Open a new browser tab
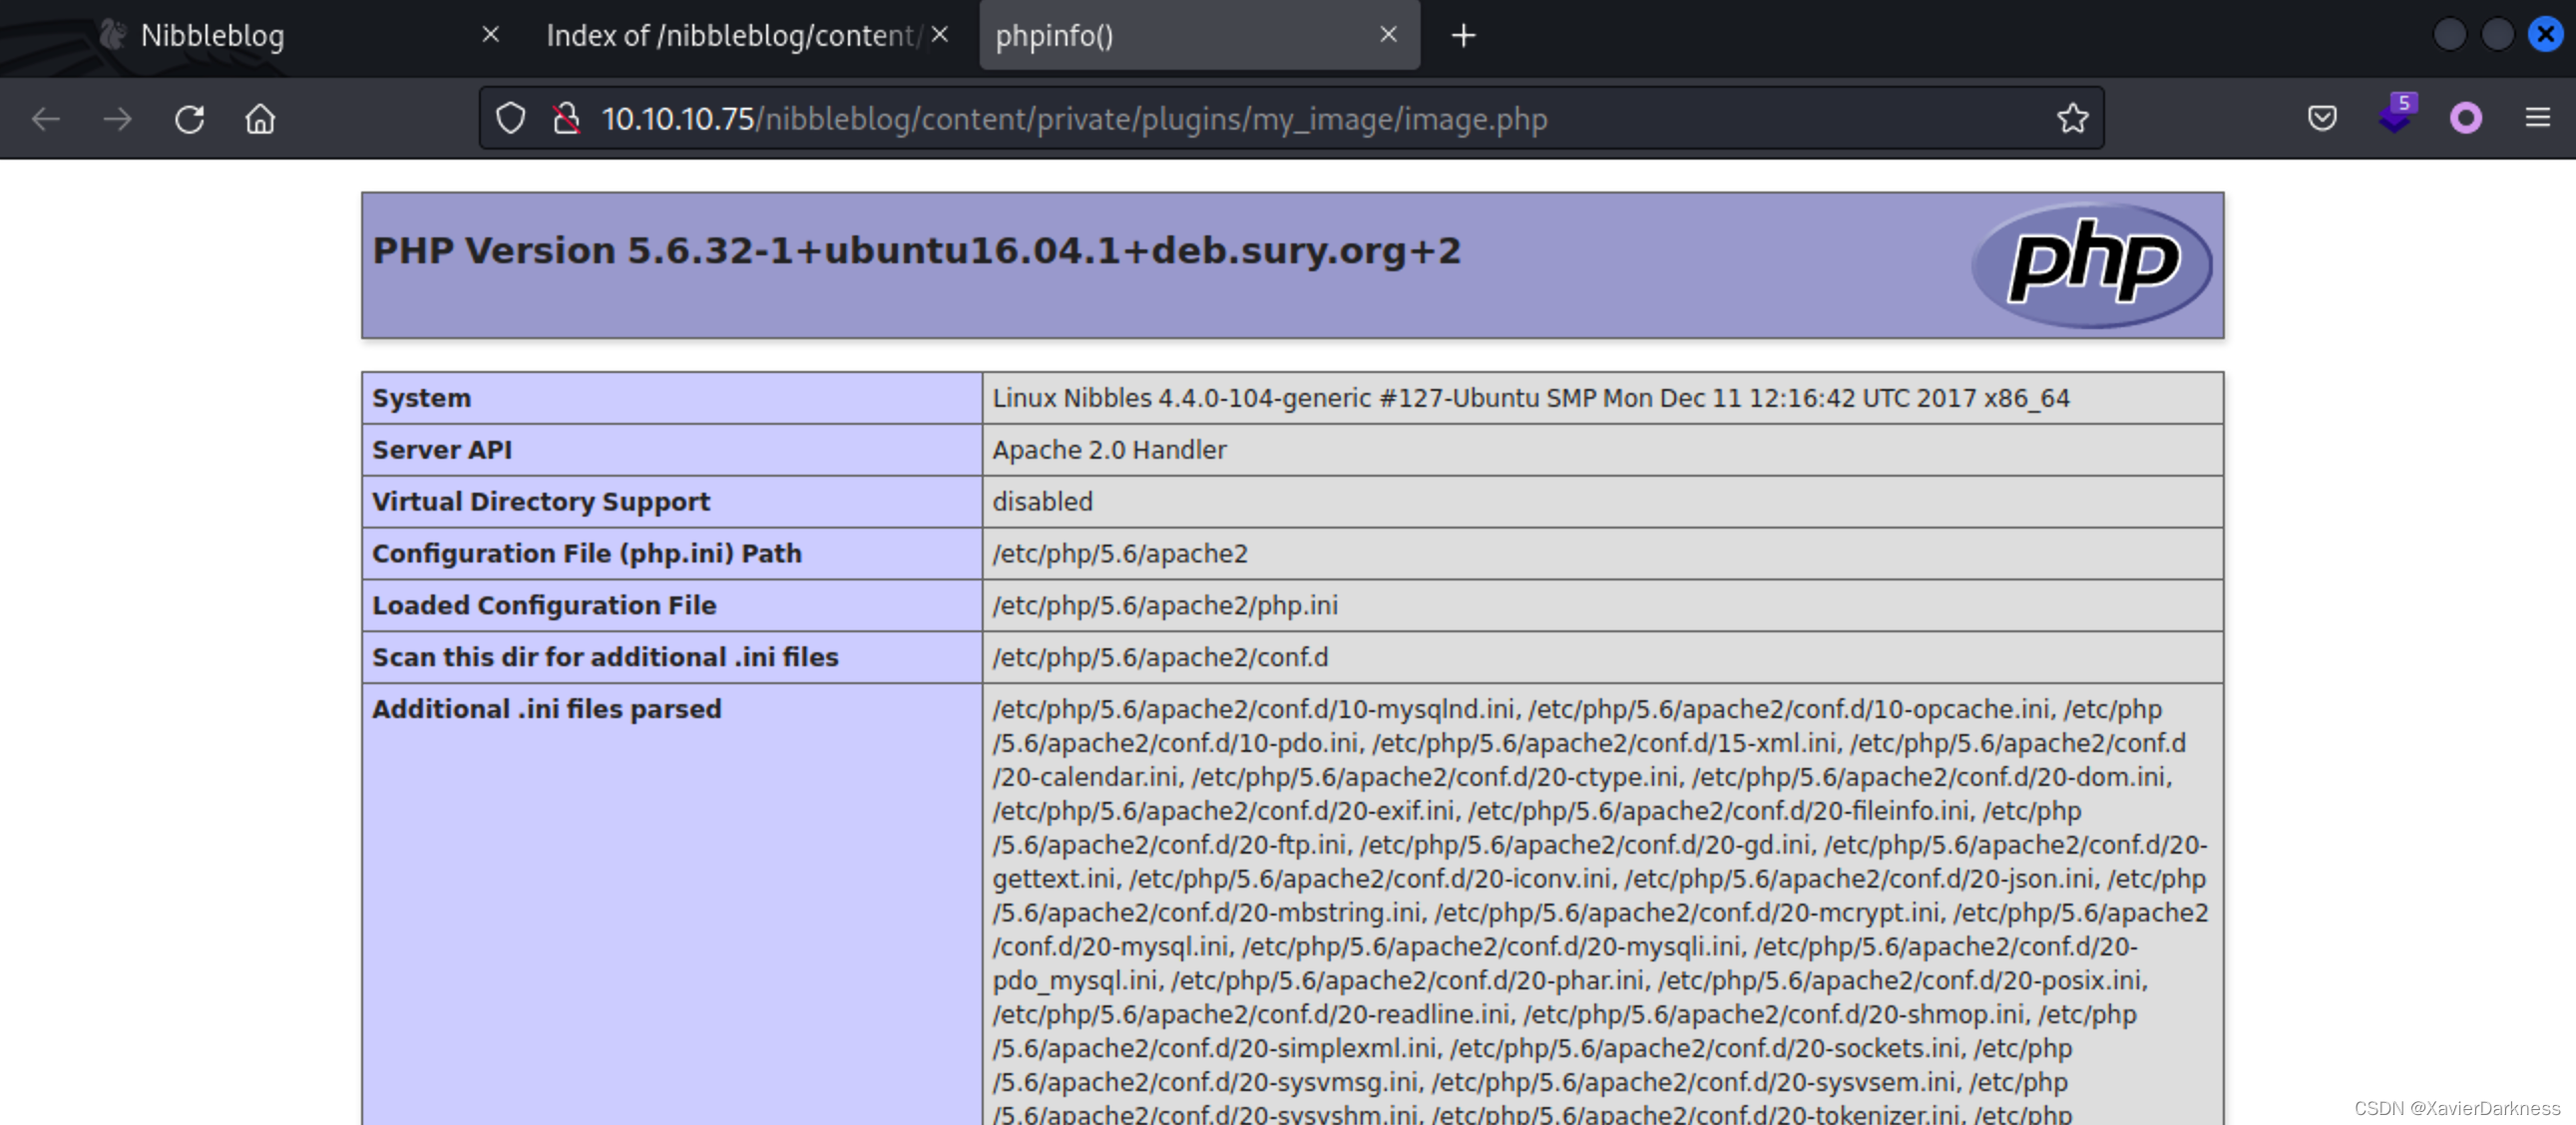 pyautogui.click(x=1464, y=36)
